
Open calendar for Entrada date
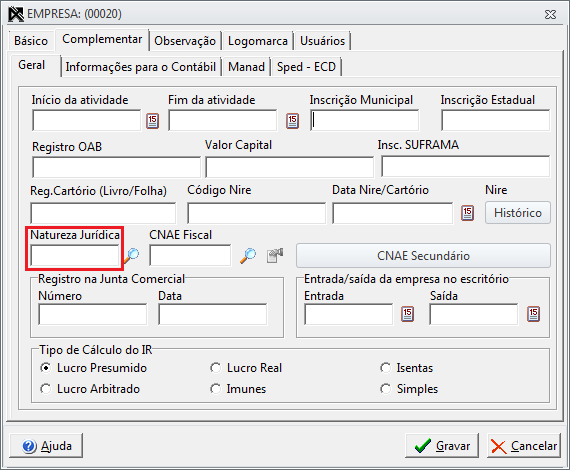[407, 314]
